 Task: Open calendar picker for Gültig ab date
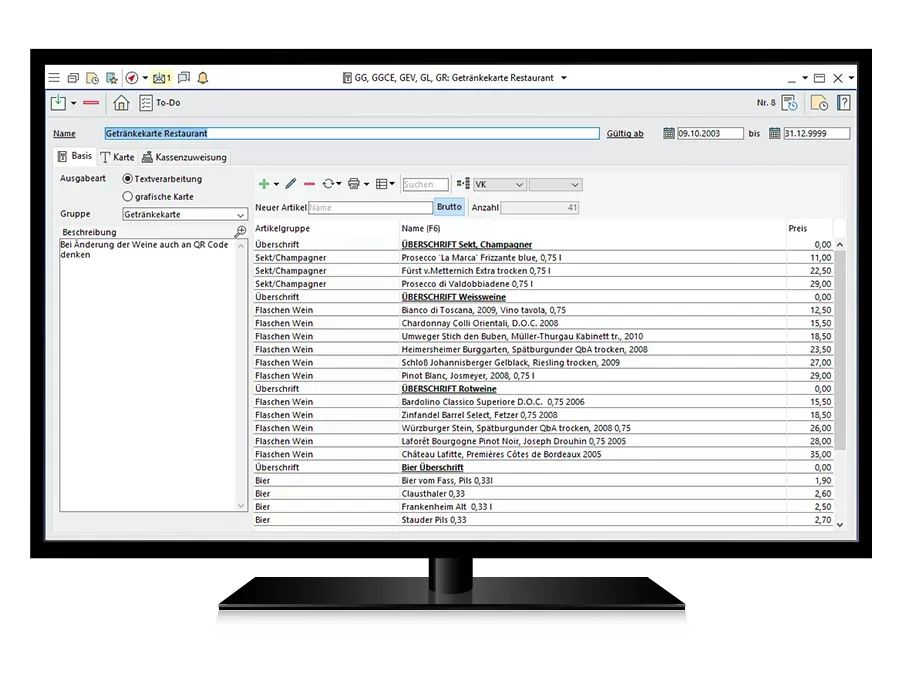[x=669, y=134]
